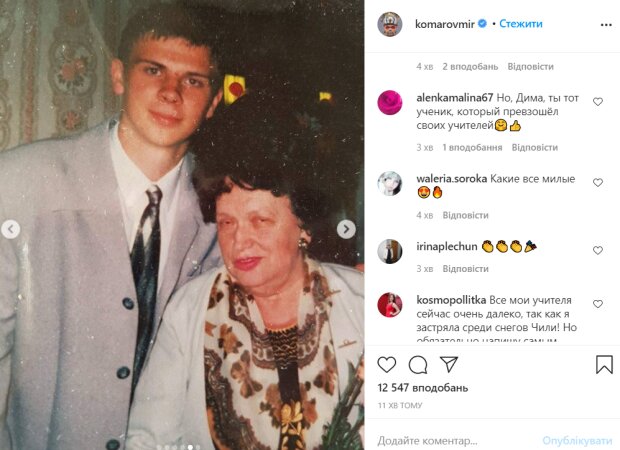620x450 pixels.
Task: Reply to alenkamalina67 via Відповісти
Action: click(535, 147)
